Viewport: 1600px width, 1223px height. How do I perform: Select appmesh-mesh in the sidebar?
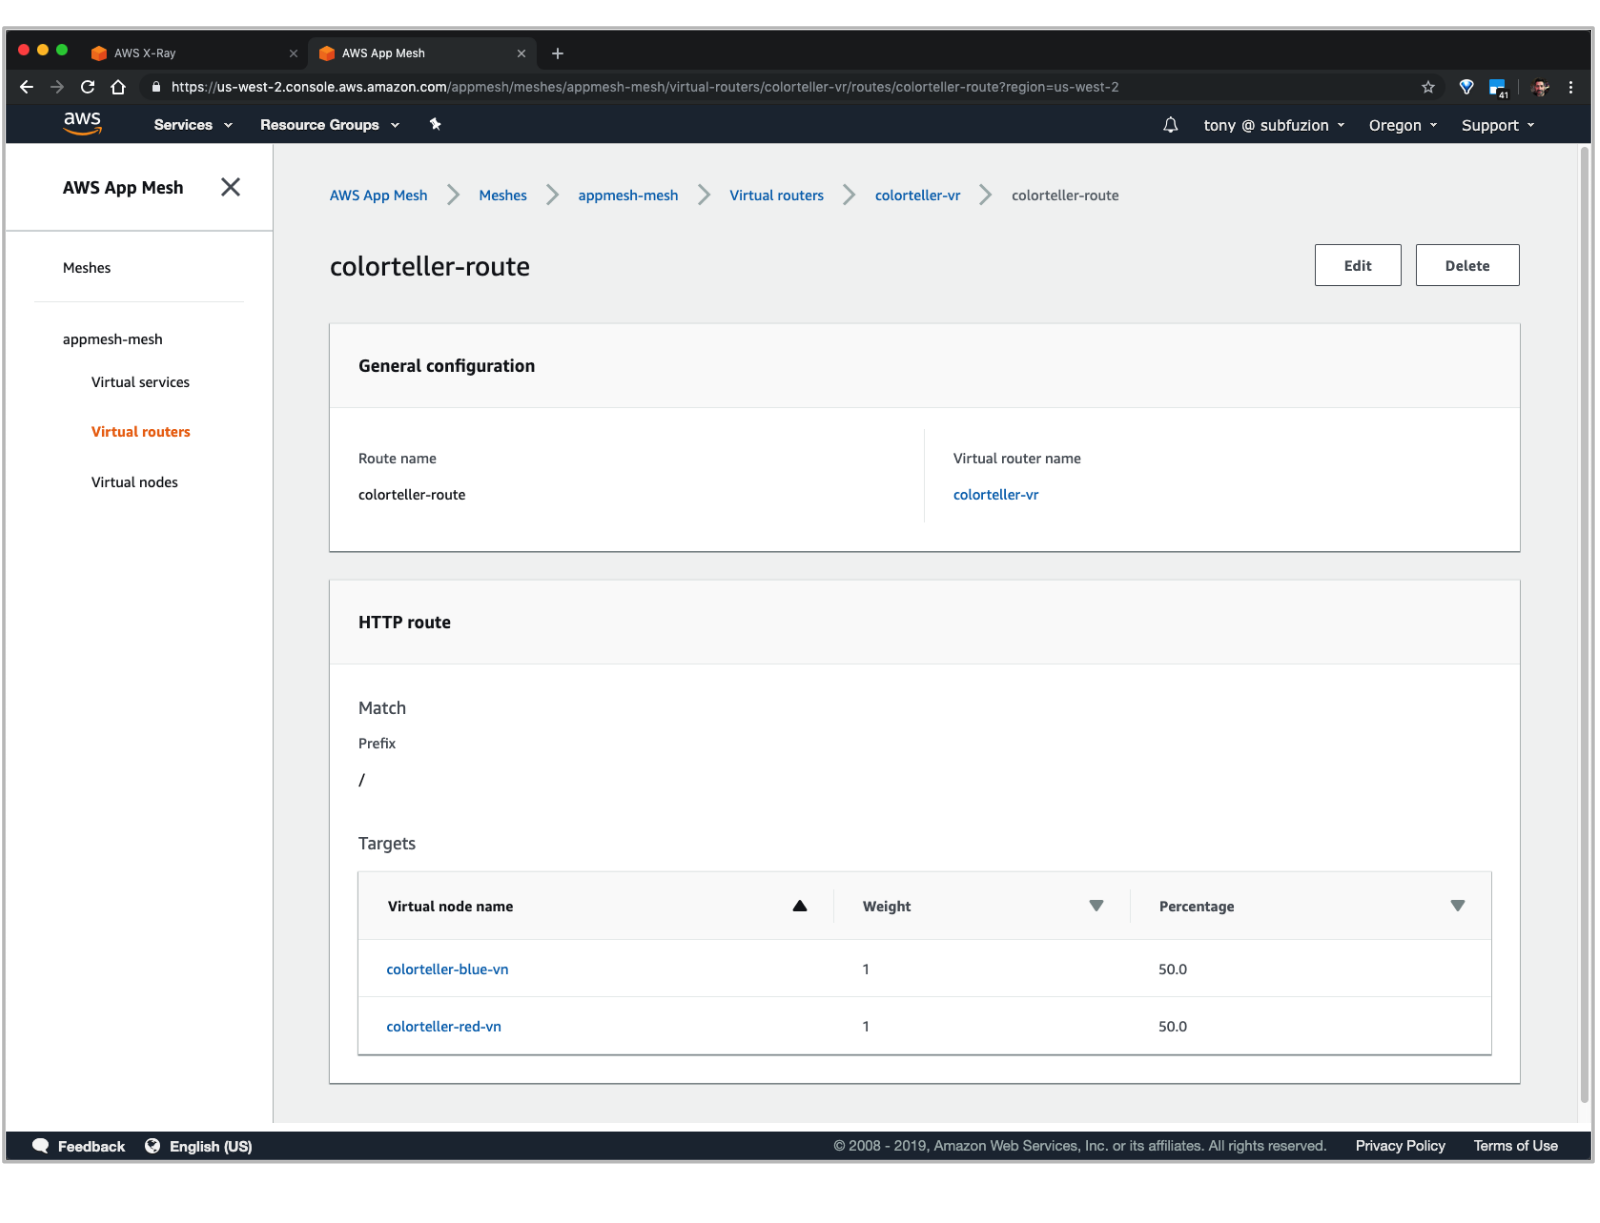113,339
